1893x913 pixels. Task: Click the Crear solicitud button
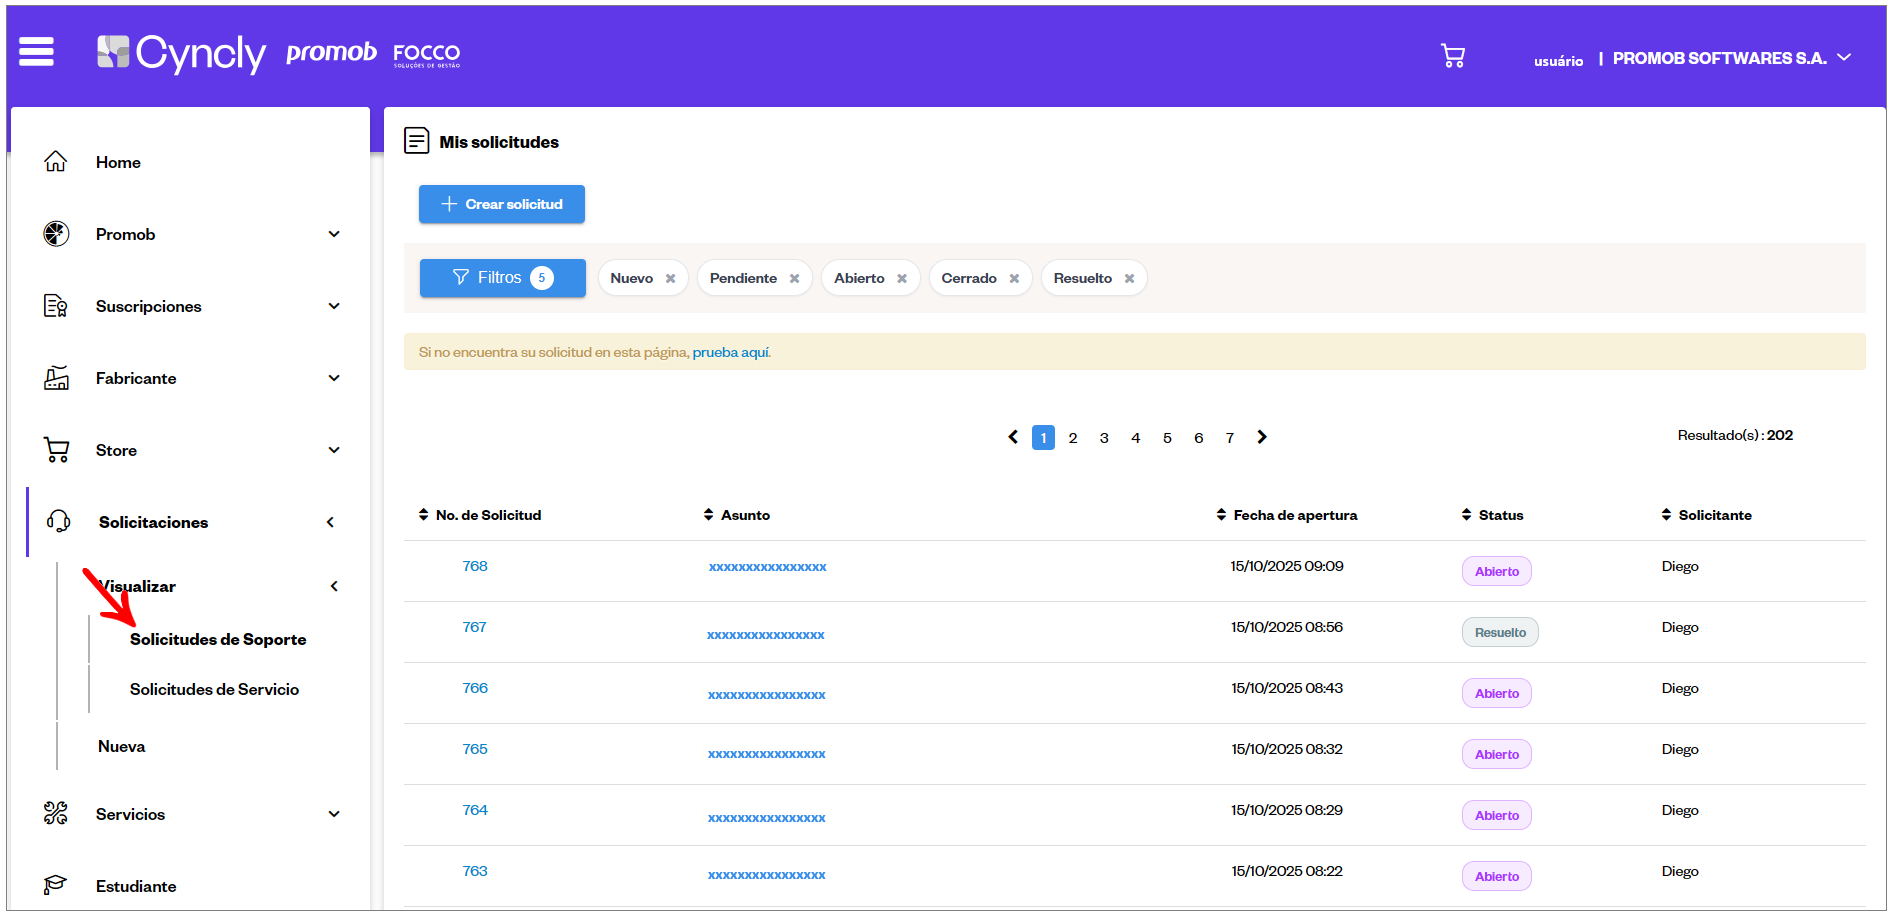tap(502, 204)
